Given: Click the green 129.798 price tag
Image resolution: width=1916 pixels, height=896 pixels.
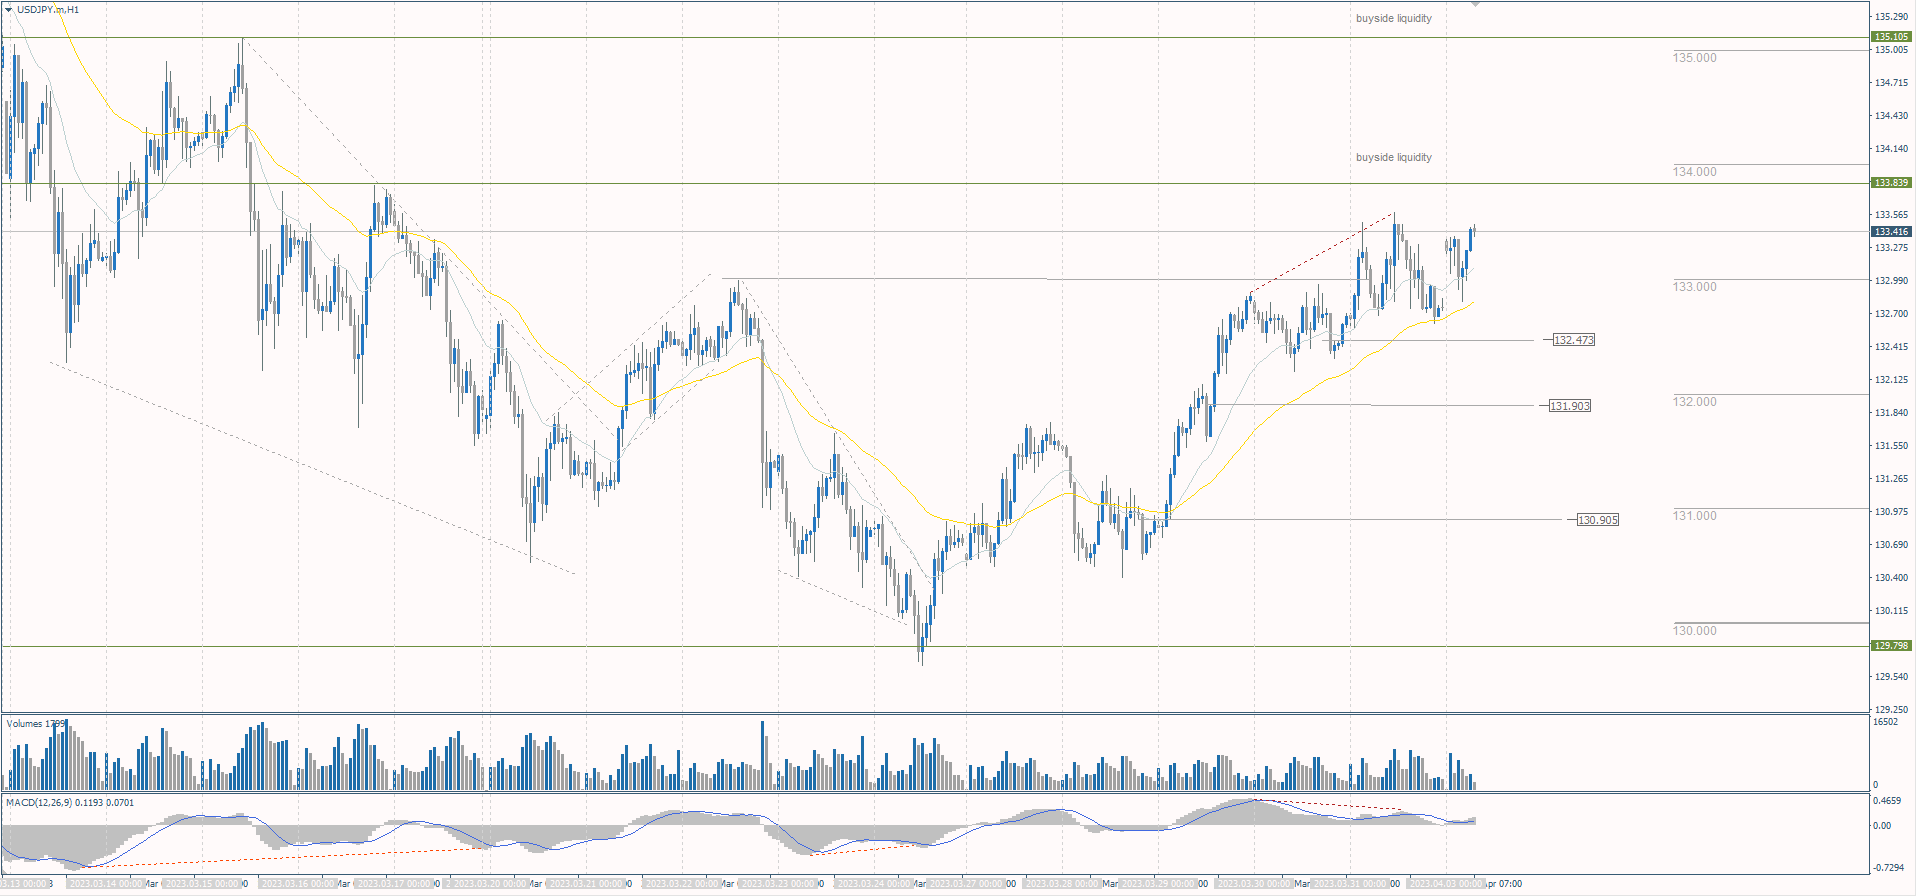Looking at the screenshot, I should click(x=1891, y=646).
